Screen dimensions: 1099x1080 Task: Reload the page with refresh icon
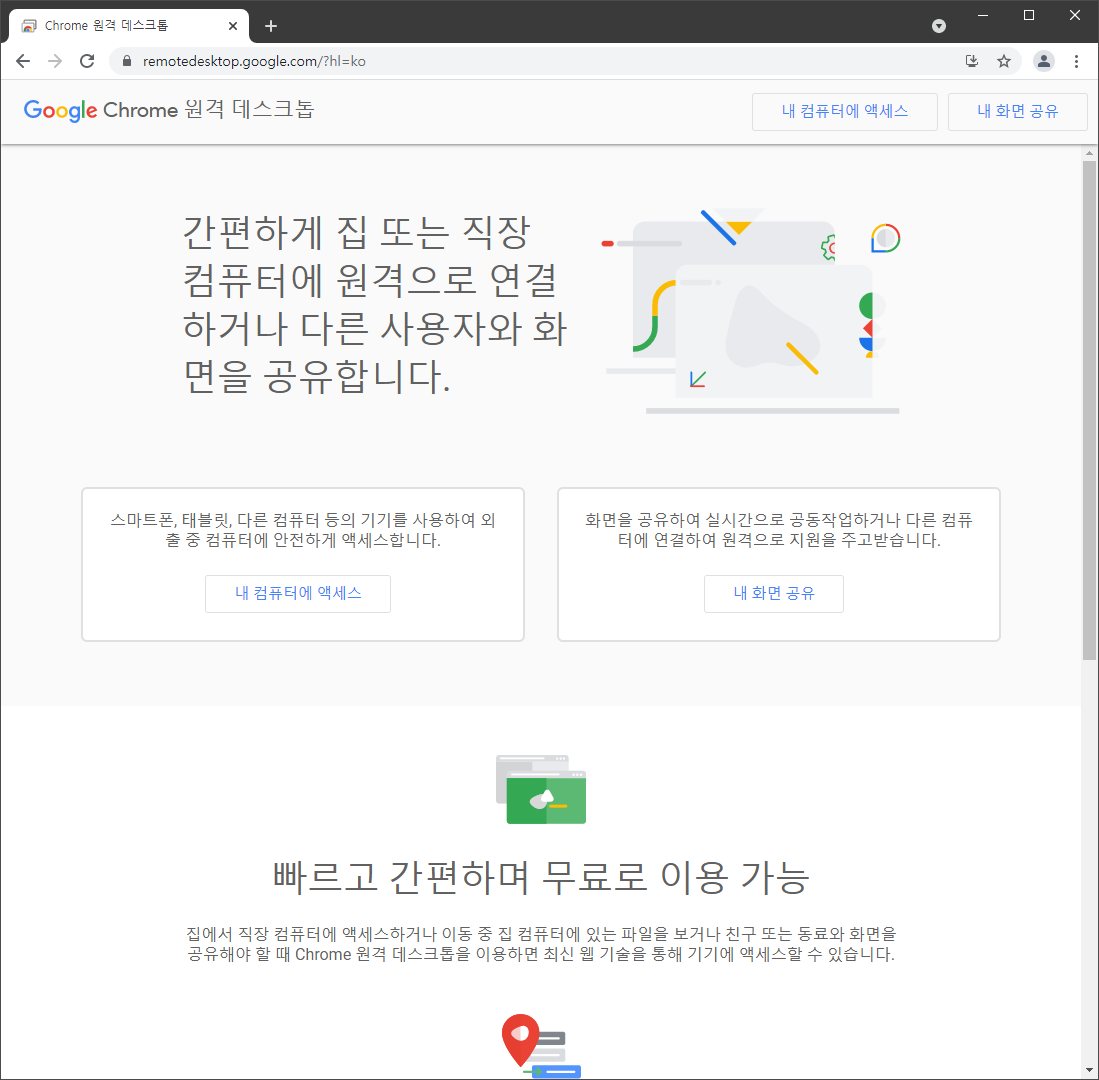[87, 61]
